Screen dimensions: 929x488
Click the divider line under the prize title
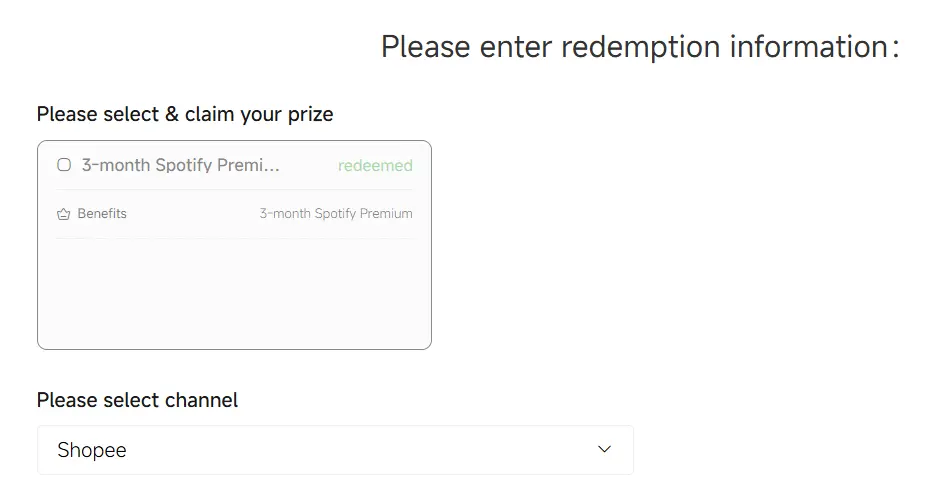[x=234, y=190]
